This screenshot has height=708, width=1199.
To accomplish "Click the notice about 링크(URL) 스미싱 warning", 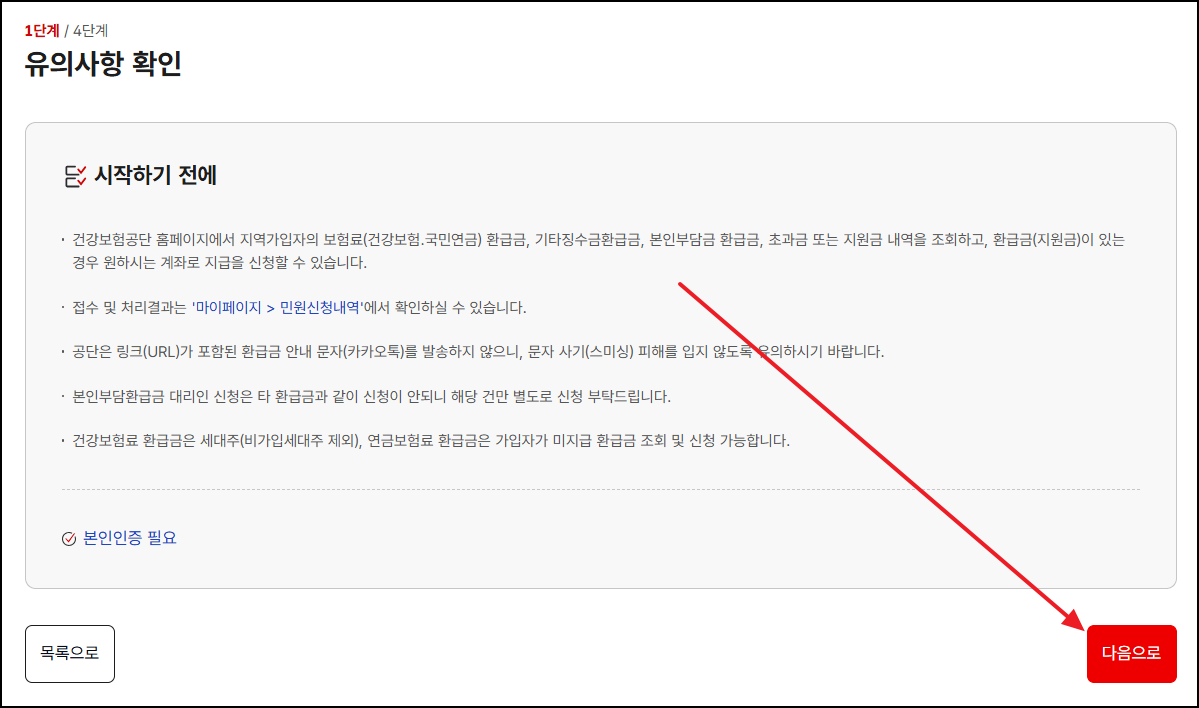I will click(478, 352).
